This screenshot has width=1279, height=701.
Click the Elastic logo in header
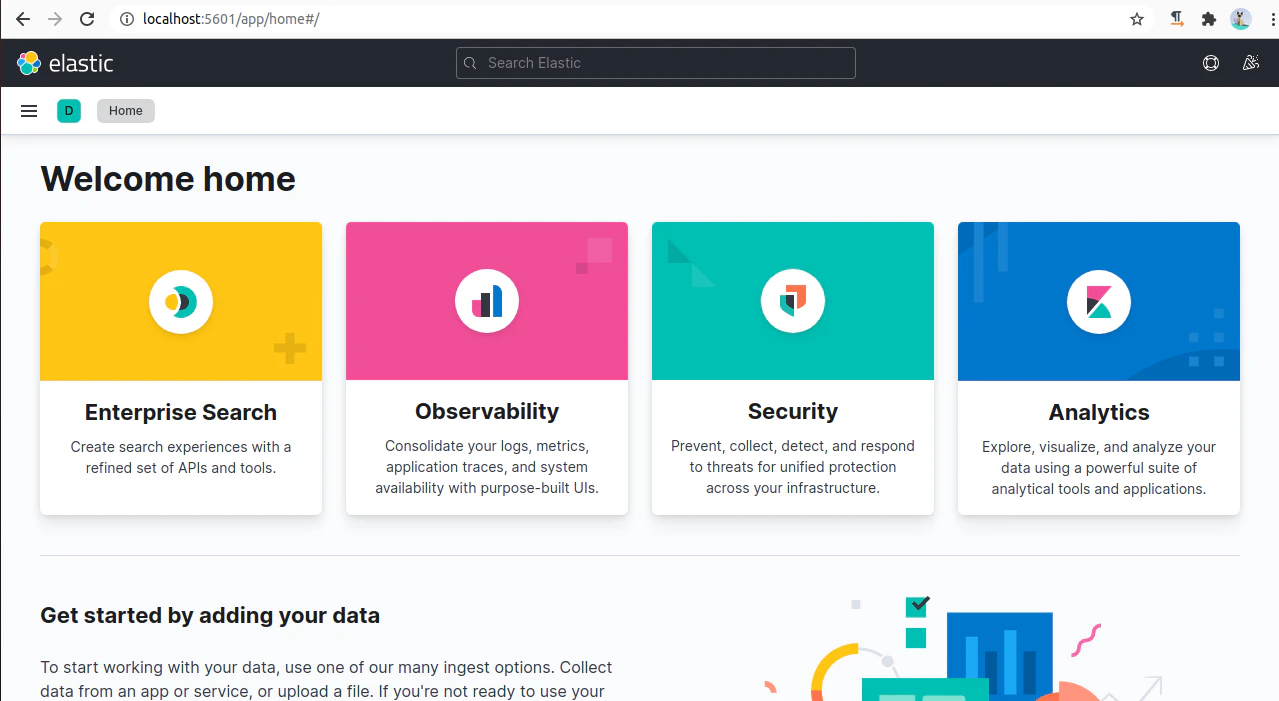coord(65,63)
